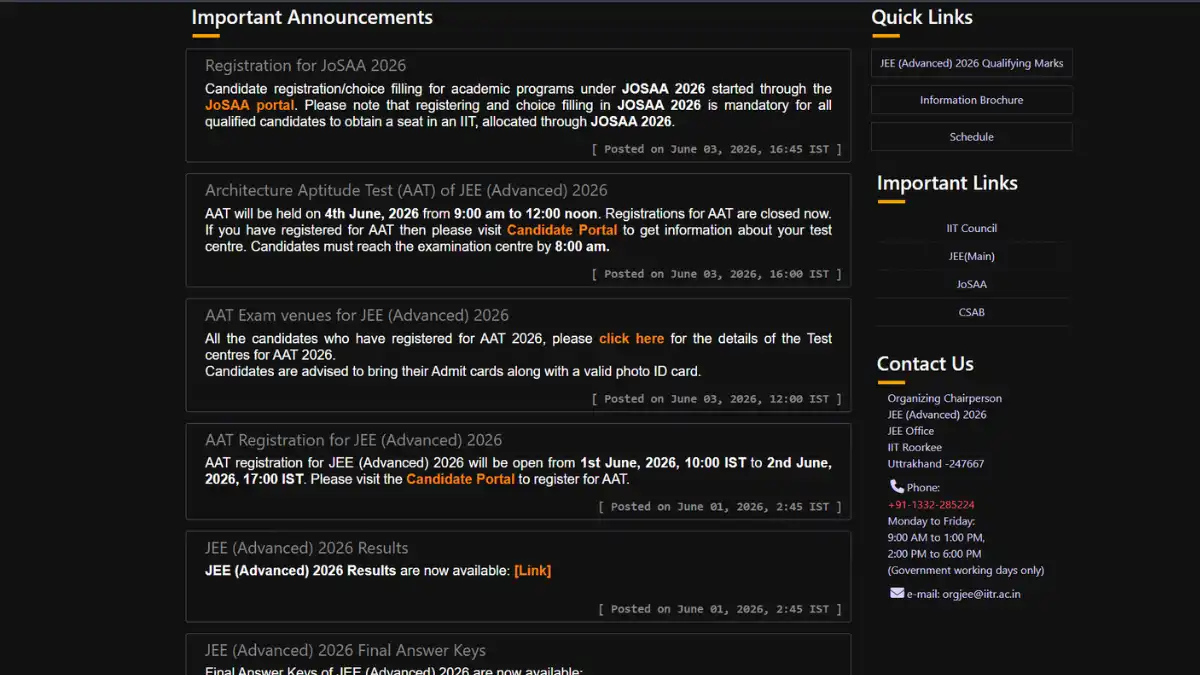
Task: Click the 'Important Announcements' heading
Action: (312, 17)
